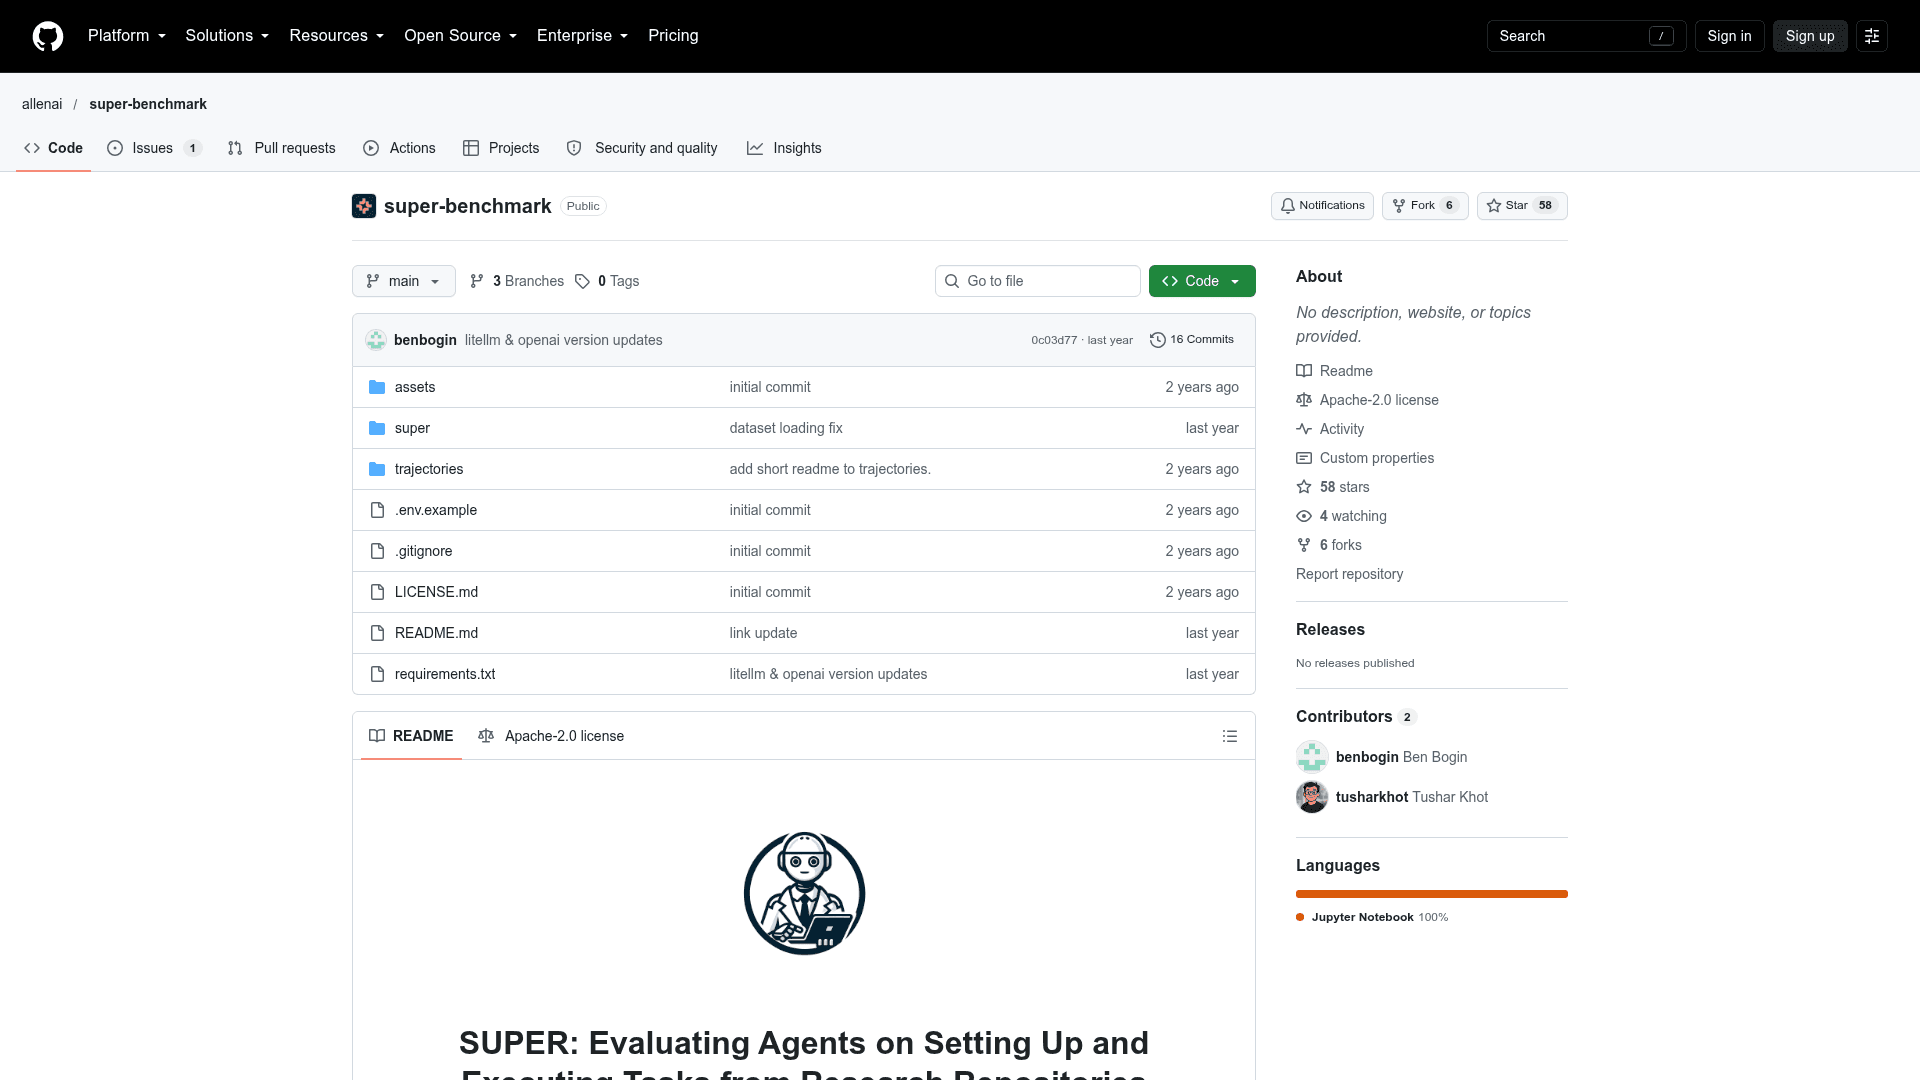The width and height of the screenshot is (1920, 1080).
Task: Open the Insights tab
Action: tap(785, 148)
